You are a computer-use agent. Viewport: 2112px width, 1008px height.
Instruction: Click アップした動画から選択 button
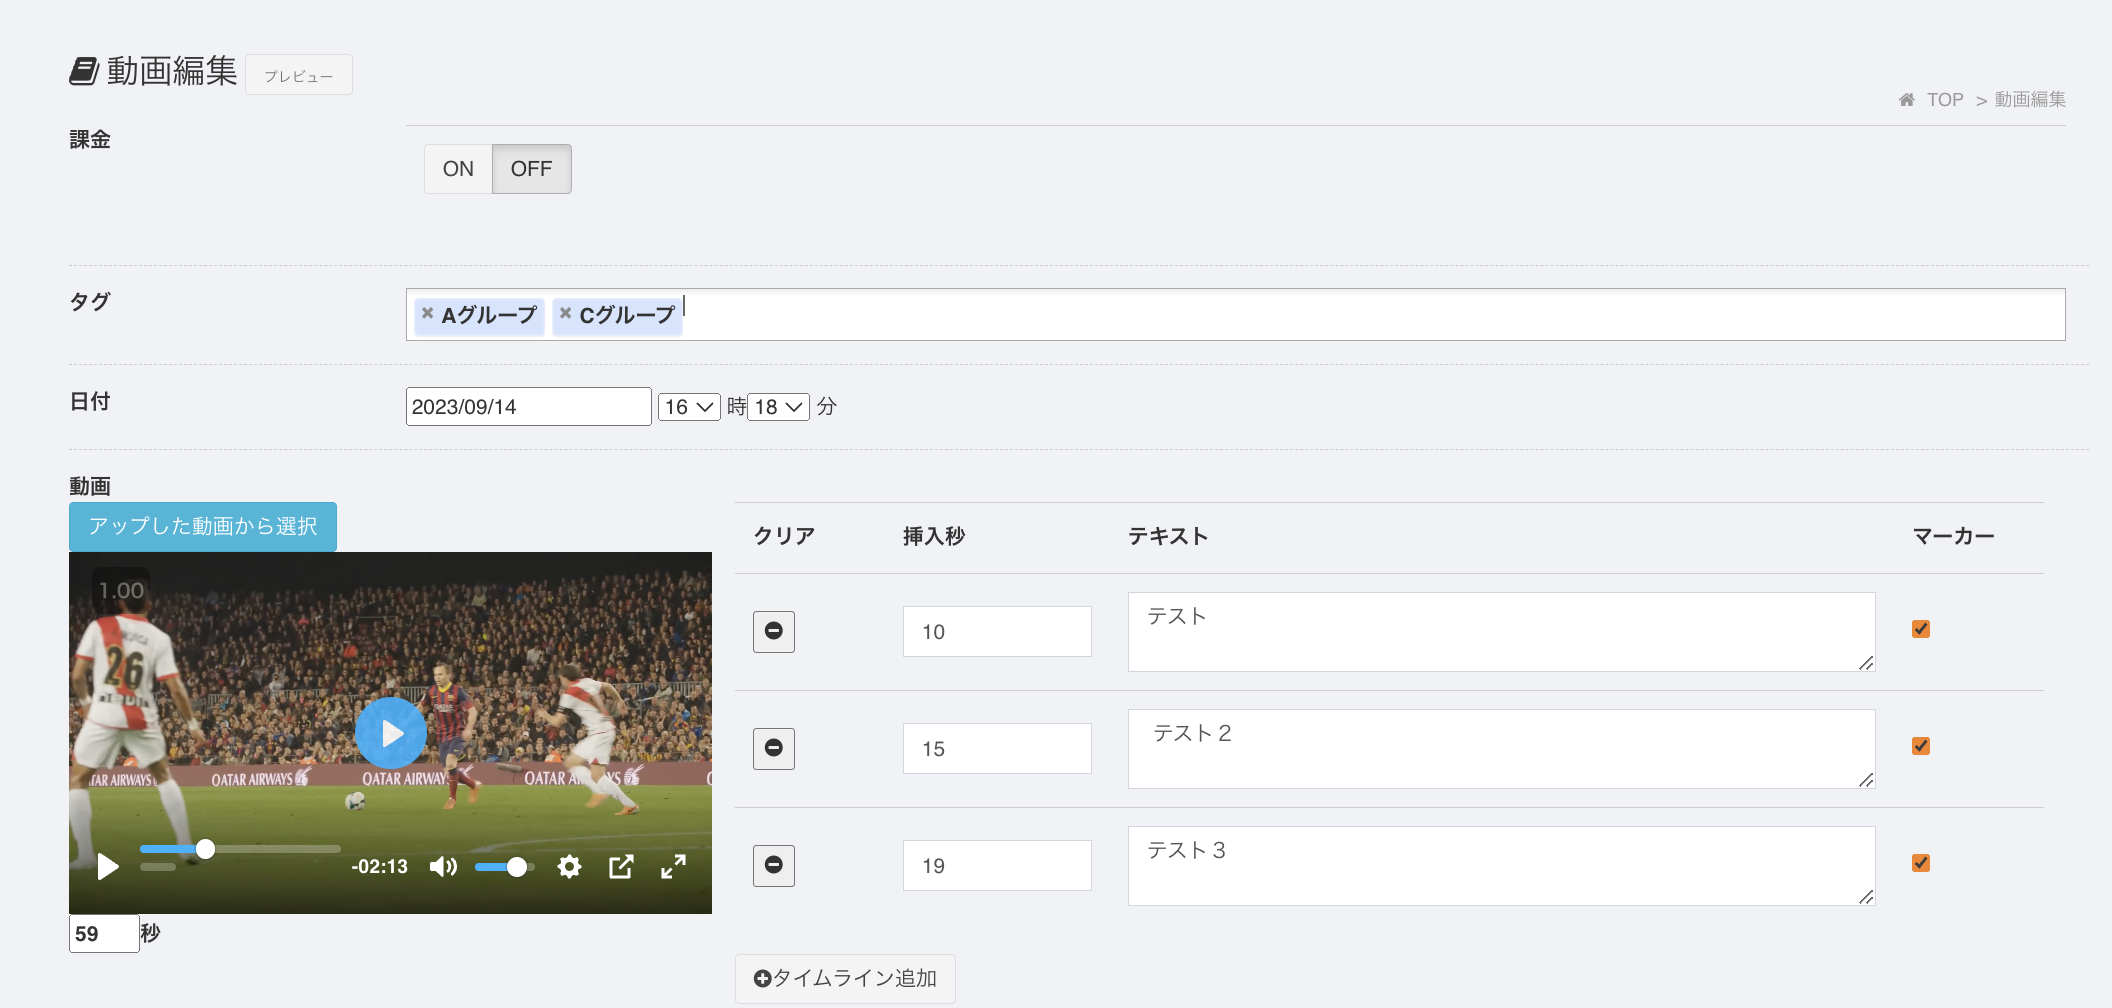[x=203, y=526]
